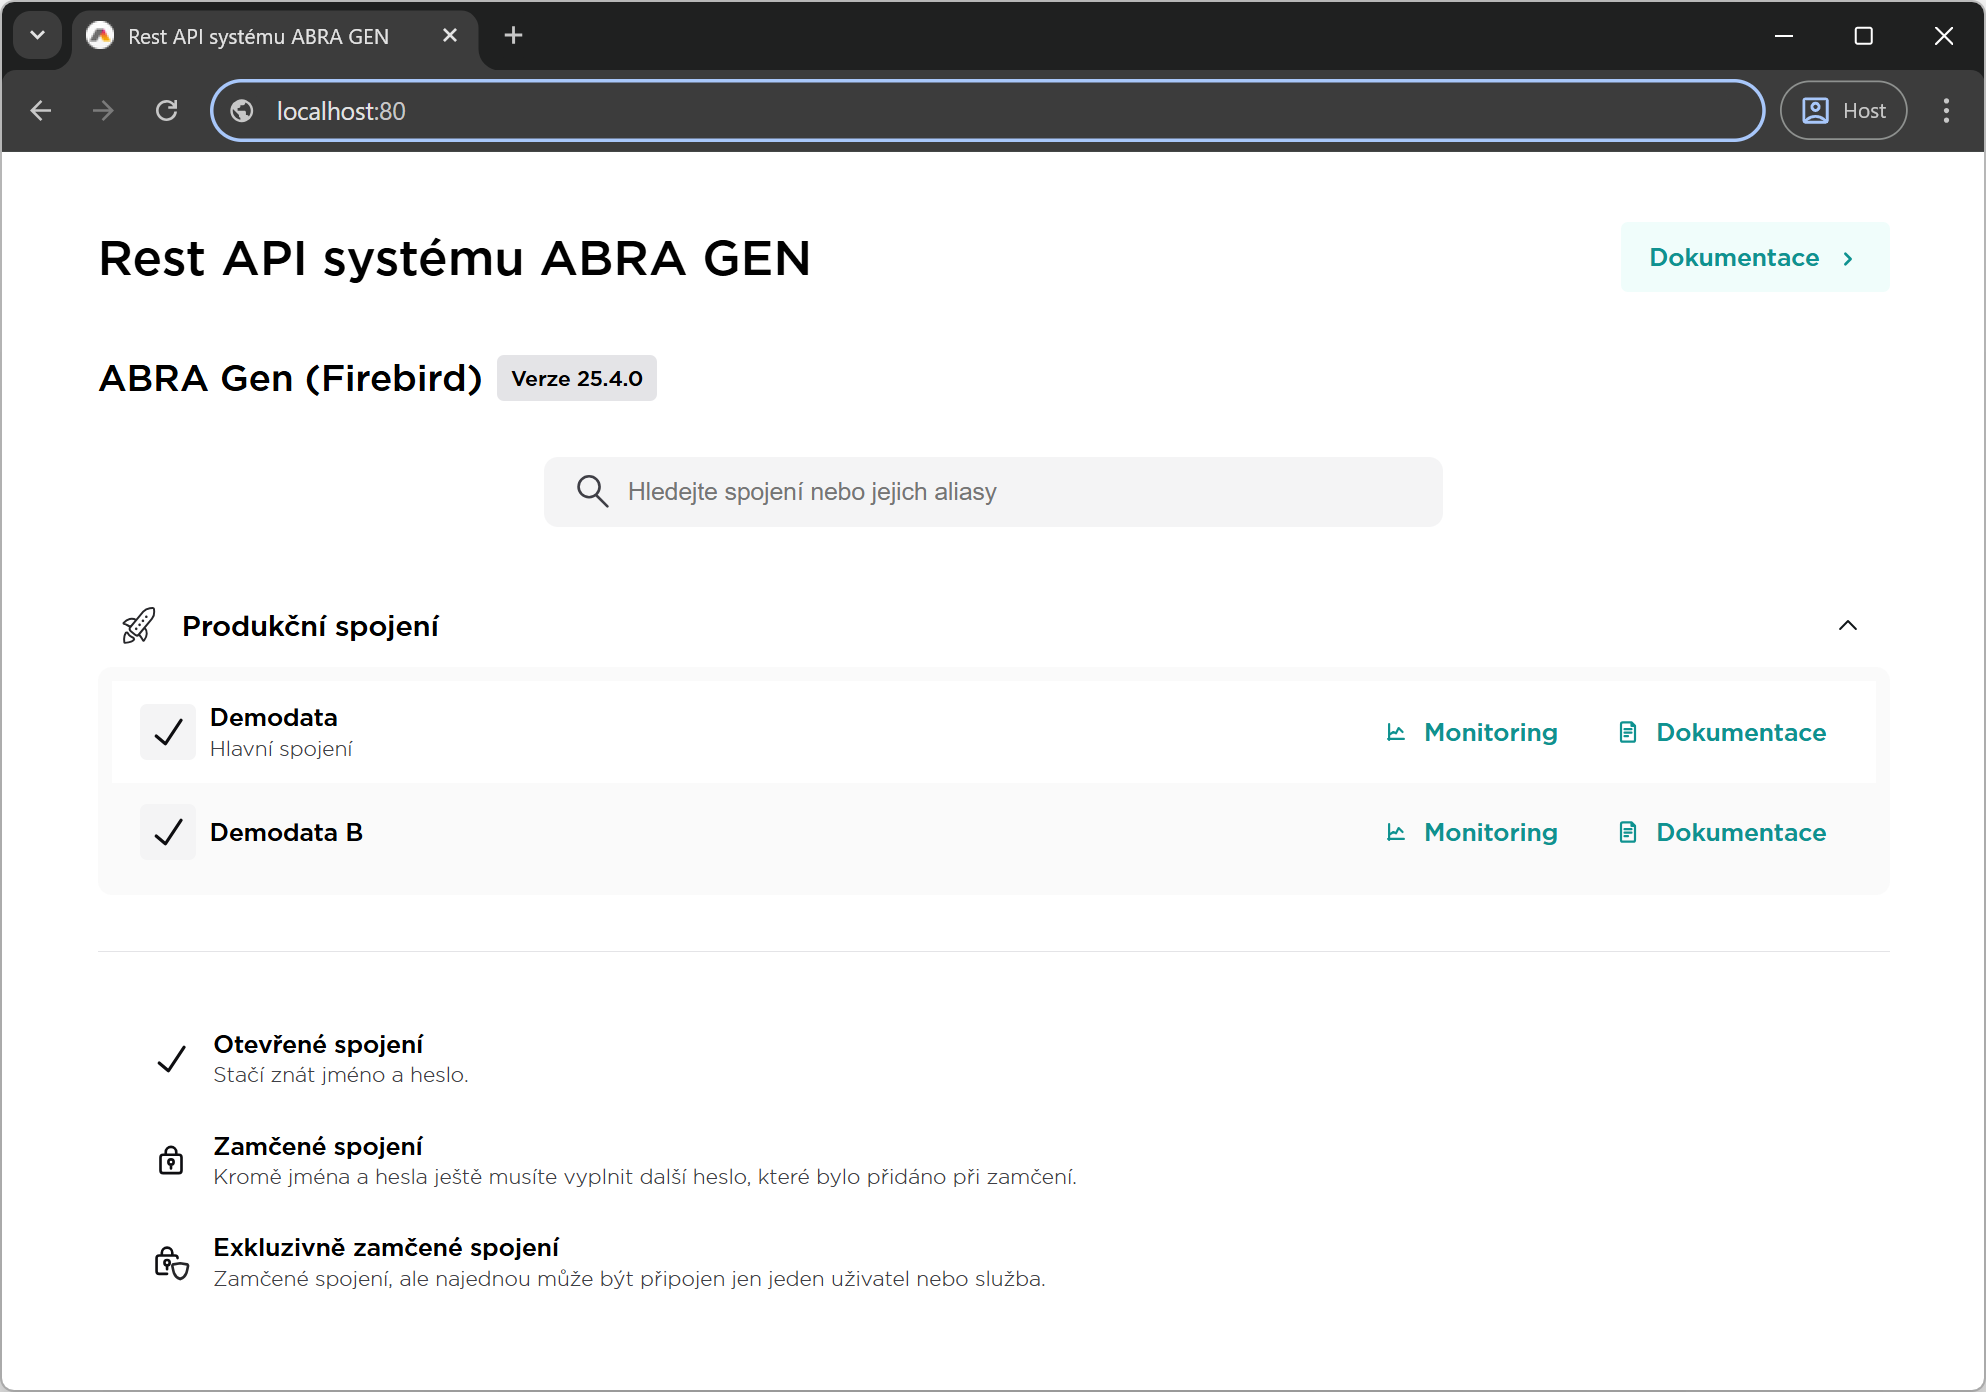Click the lock icon for Zamčené spojení
The image size is (1986, 1392).
(171, 1160)
